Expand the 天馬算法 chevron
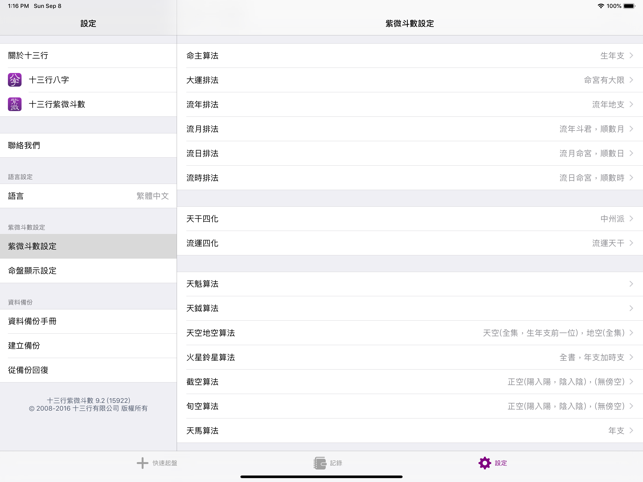This screenshot has height=482, width=643. point(631,430)
